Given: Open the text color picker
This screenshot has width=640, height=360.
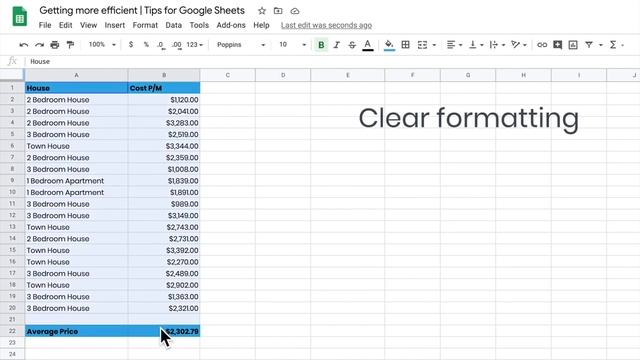Looking at the screenshot, I should click(x=368, y=45).
